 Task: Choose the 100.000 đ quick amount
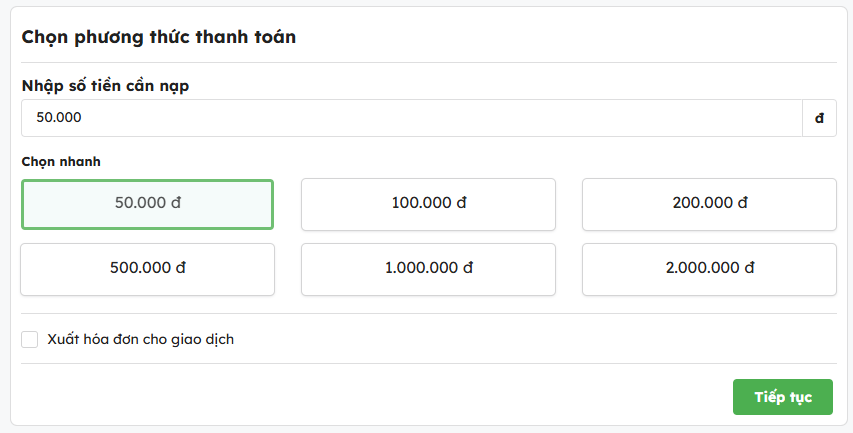[428, 204]
